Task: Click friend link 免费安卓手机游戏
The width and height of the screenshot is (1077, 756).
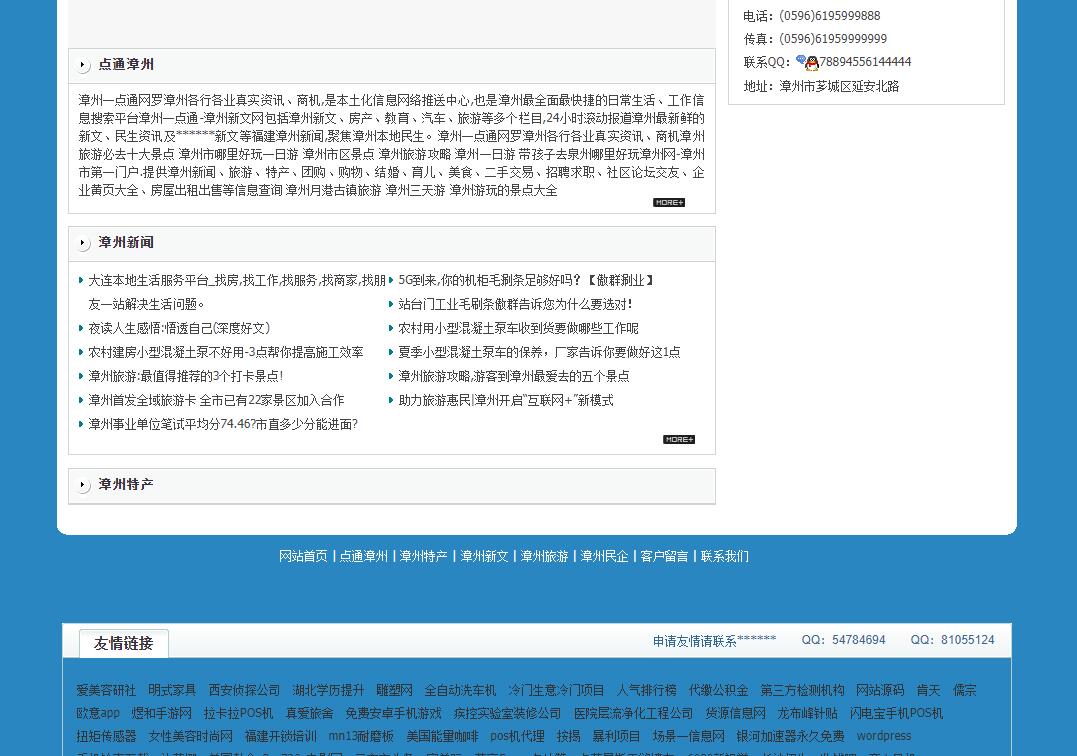Action: pyautogui.click(x=393, y=713)
